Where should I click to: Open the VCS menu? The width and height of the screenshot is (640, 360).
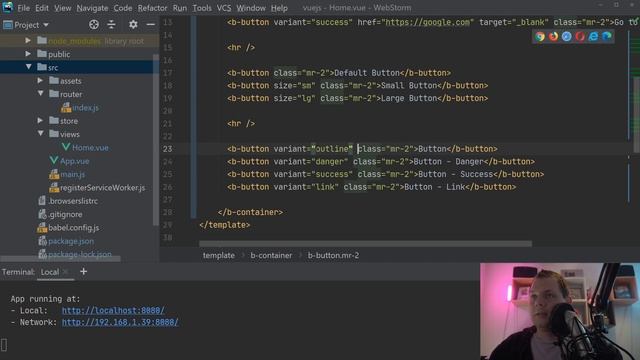click(224, 8)
